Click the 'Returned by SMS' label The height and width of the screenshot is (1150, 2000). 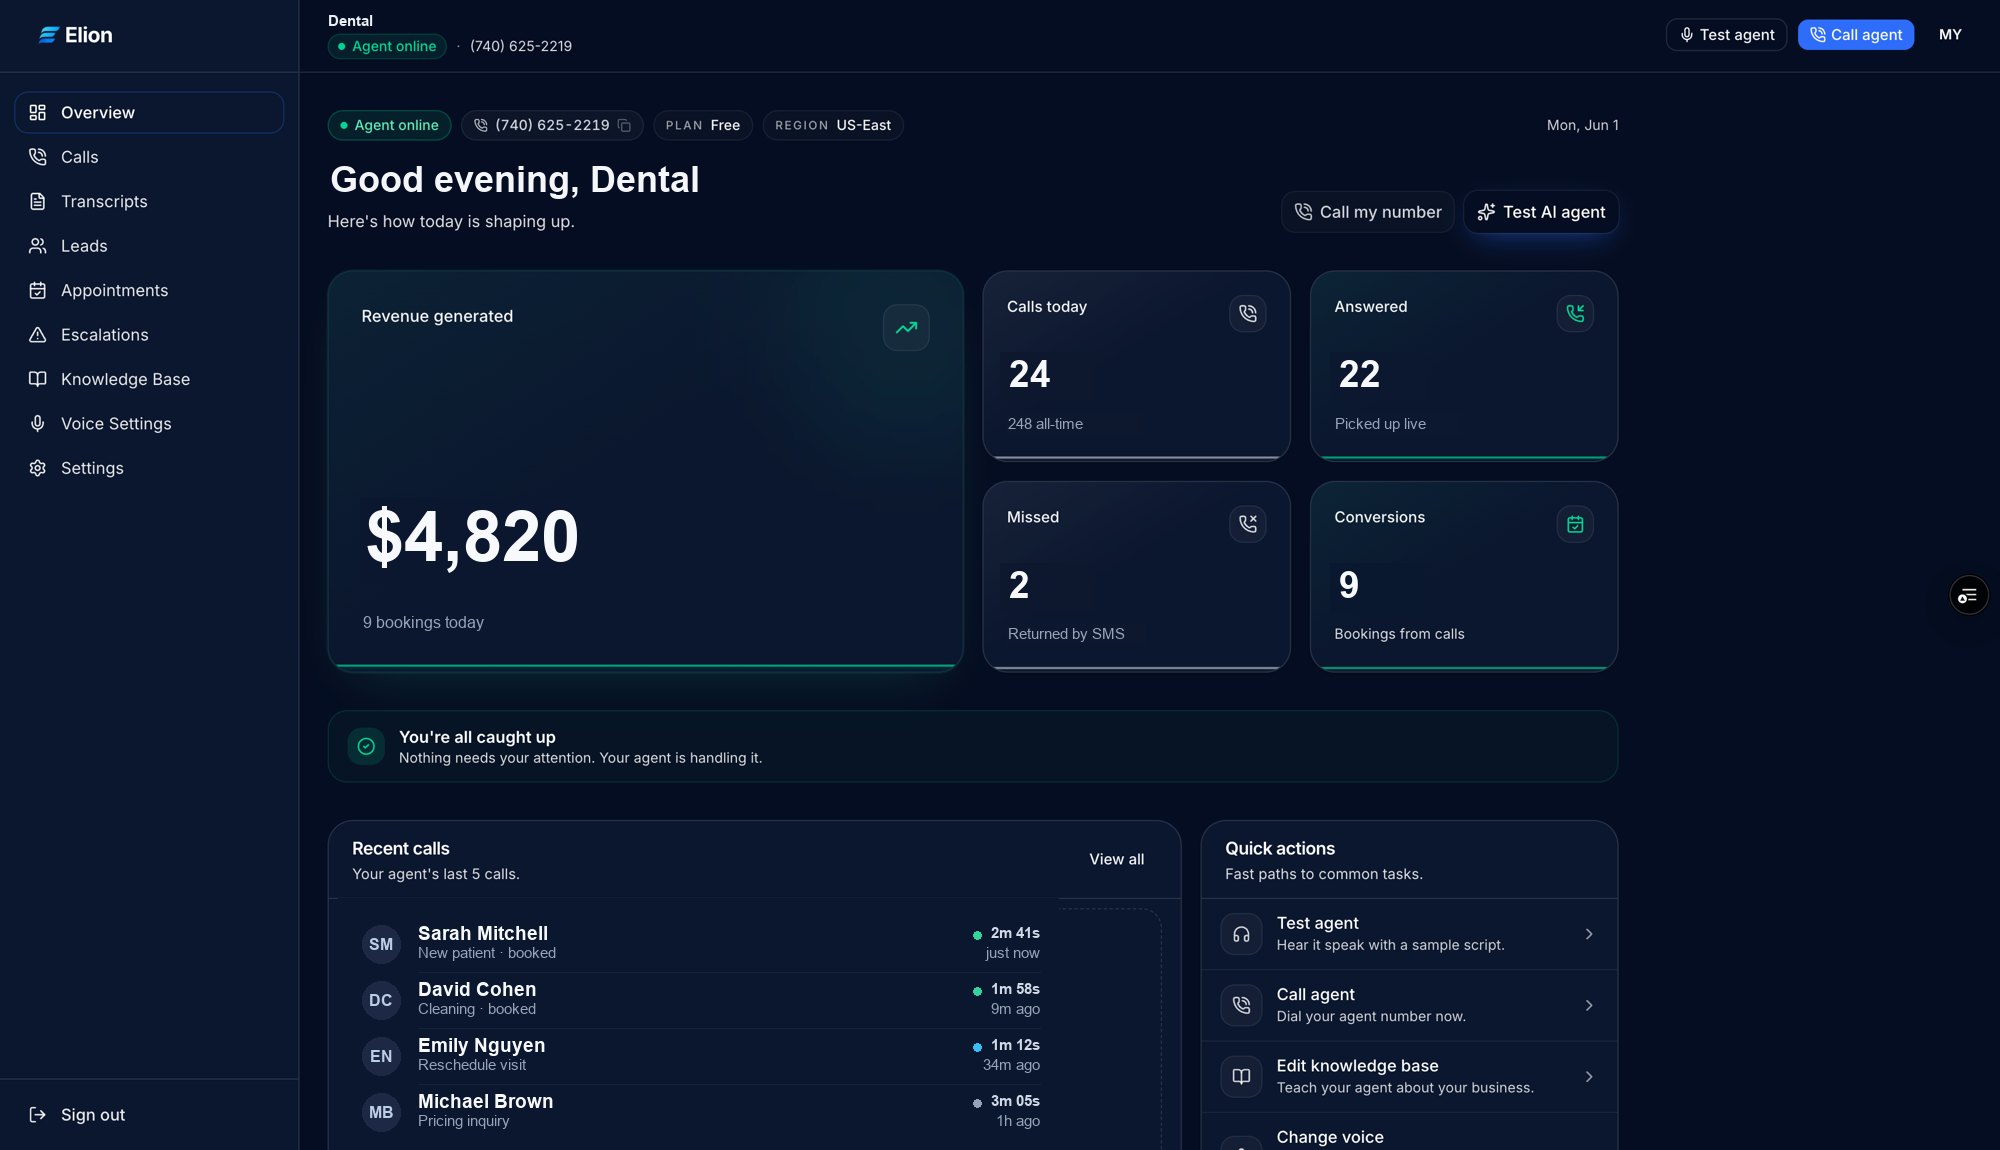[1066, 634]
